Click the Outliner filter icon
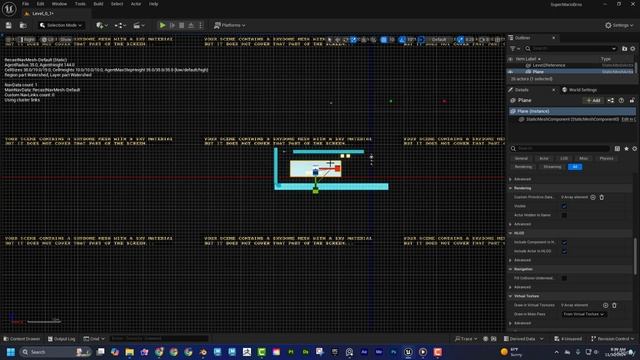This screenshot has width=640, height=360. coord(514,49)
